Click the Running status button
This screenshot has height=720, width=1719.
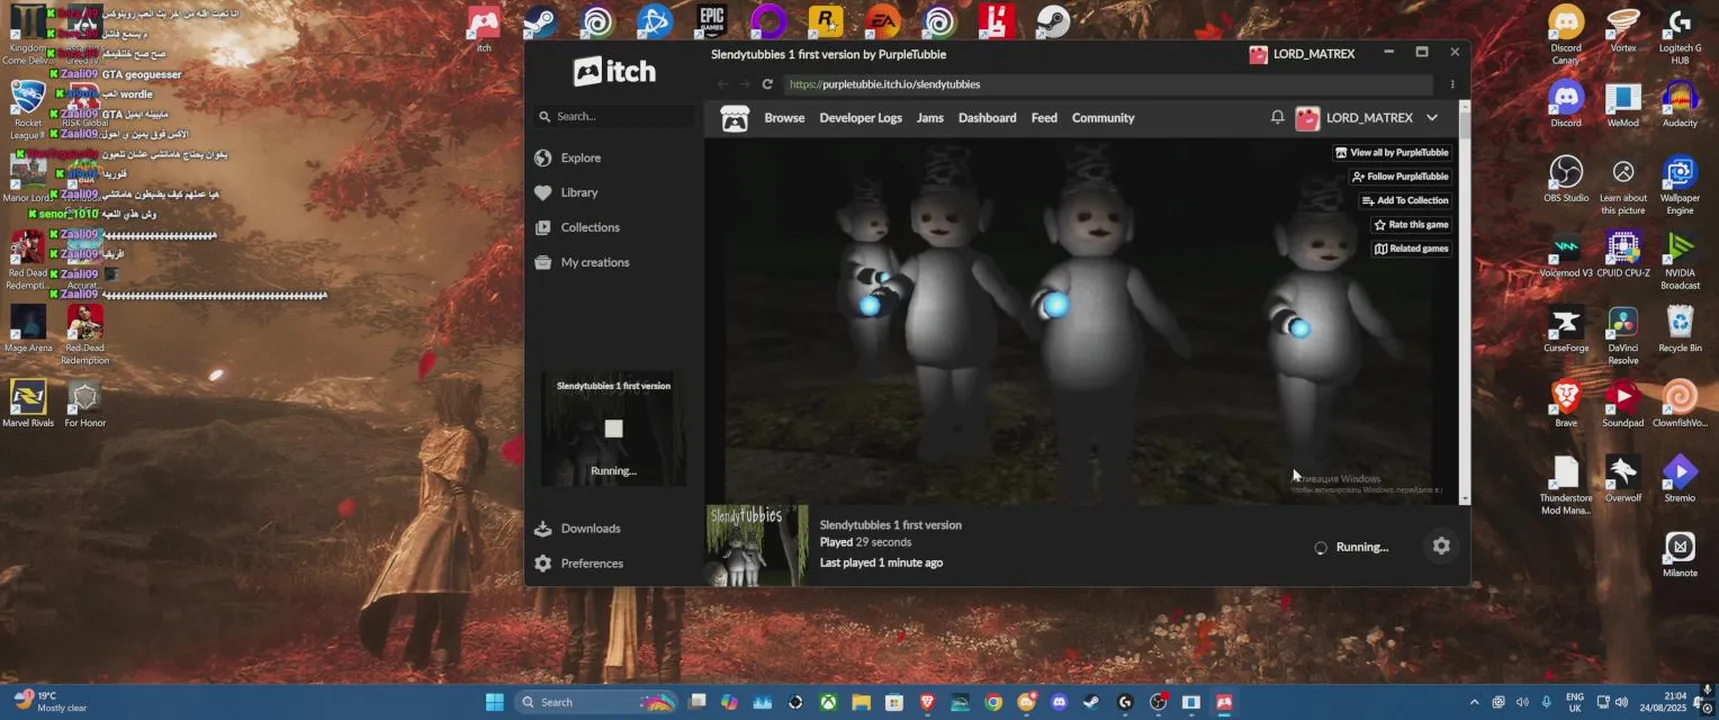[1352, 547]
